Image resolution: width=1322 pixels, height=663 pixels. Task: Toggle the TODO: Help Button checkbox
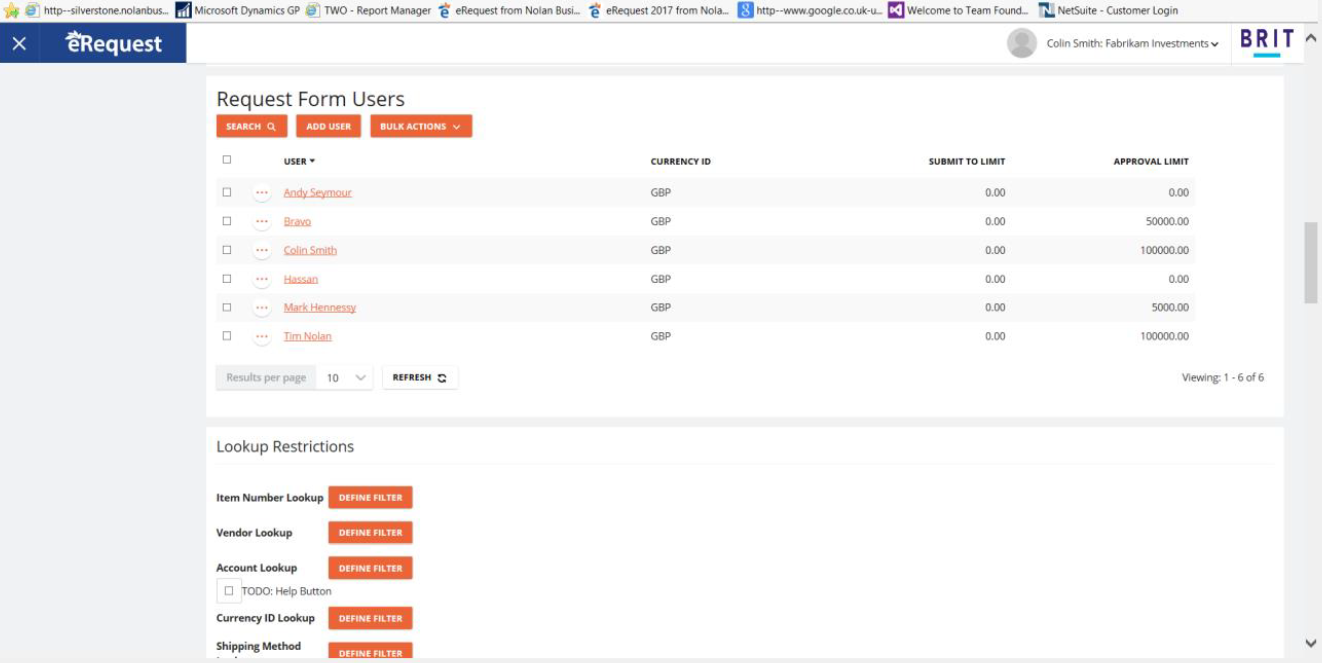229,591
